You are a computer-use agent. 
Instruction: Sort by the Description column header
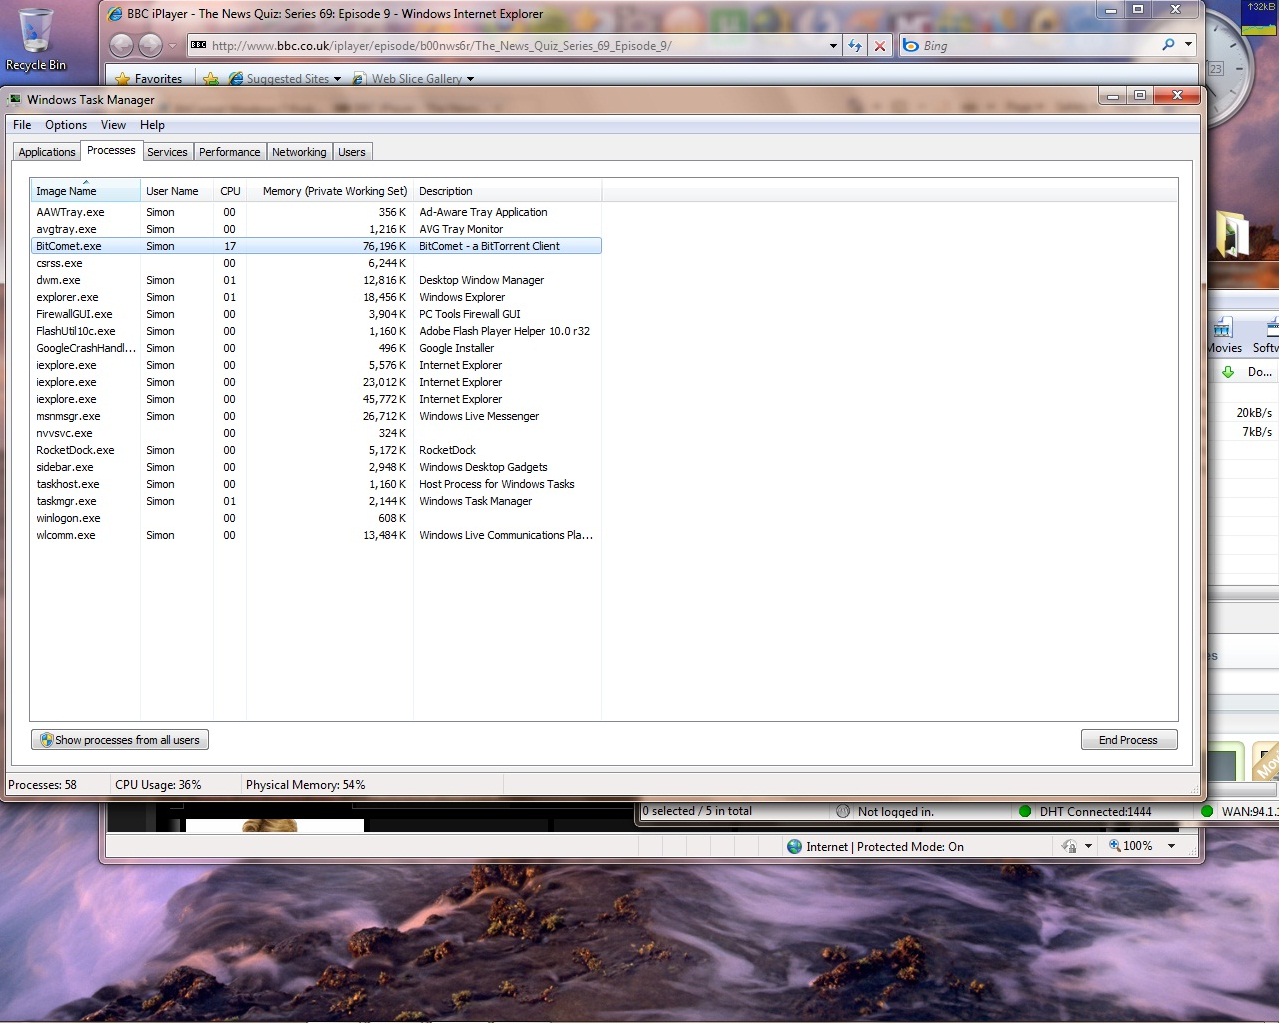coord(507,191)
